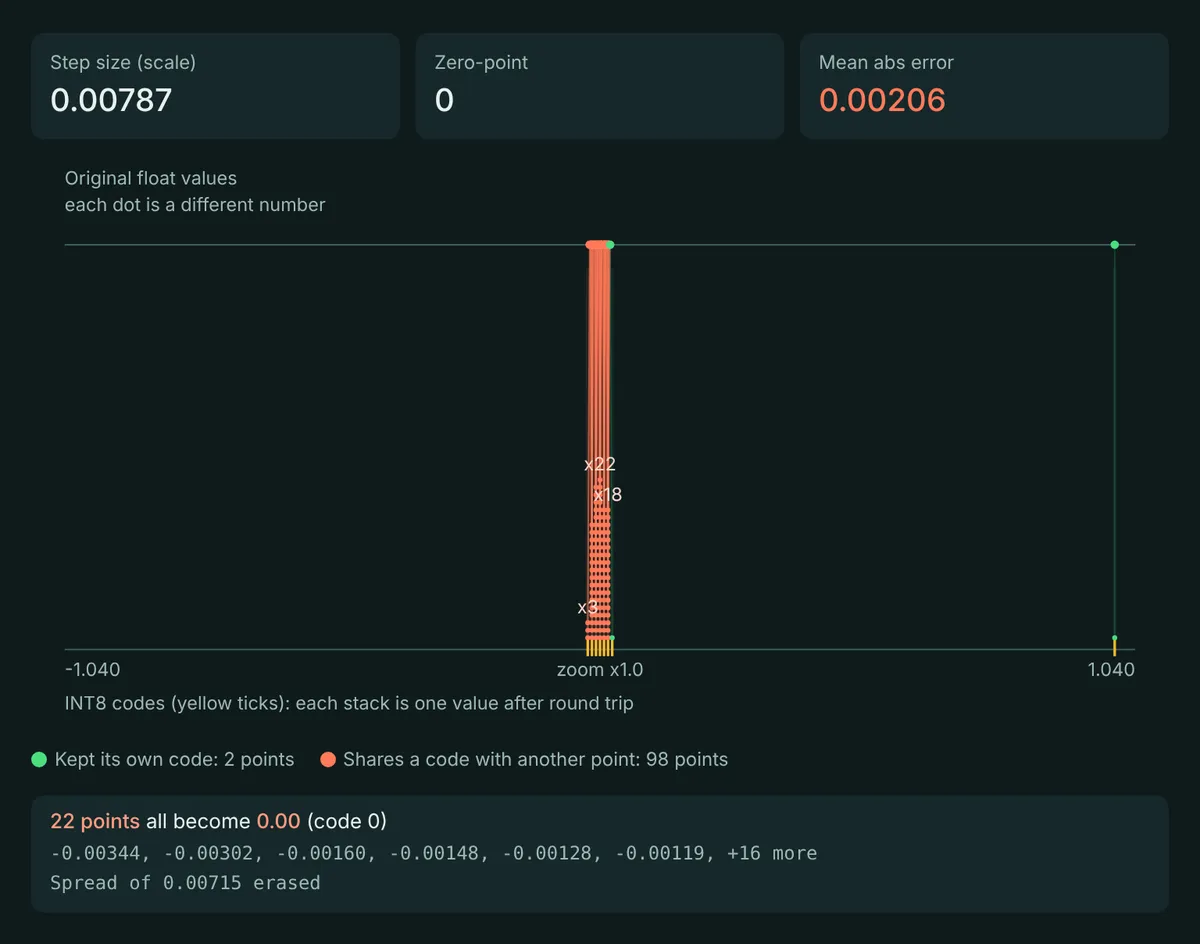Click the "Original float values" heading

[x=151, y=178]
